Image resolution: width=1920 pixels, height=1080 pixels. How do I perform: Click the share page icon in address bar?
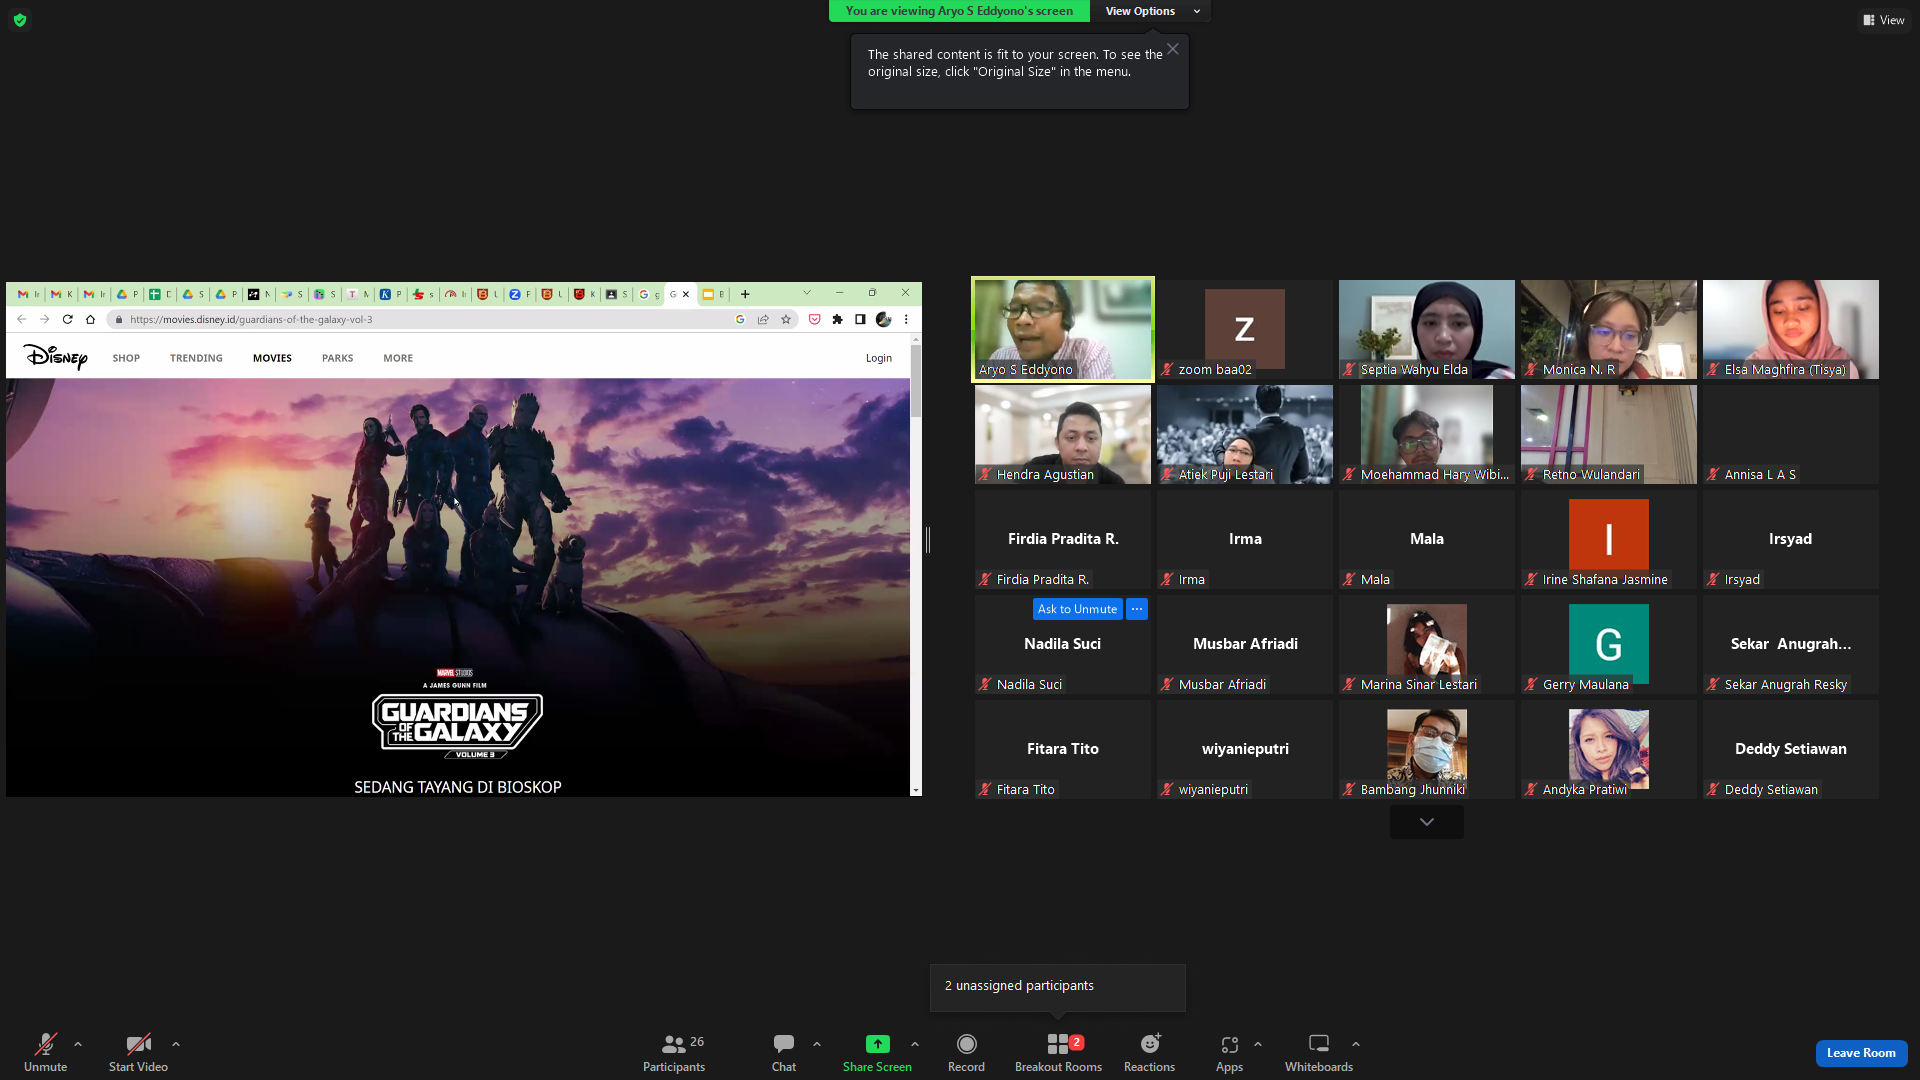pyautogui.click(x=763, y=319)
